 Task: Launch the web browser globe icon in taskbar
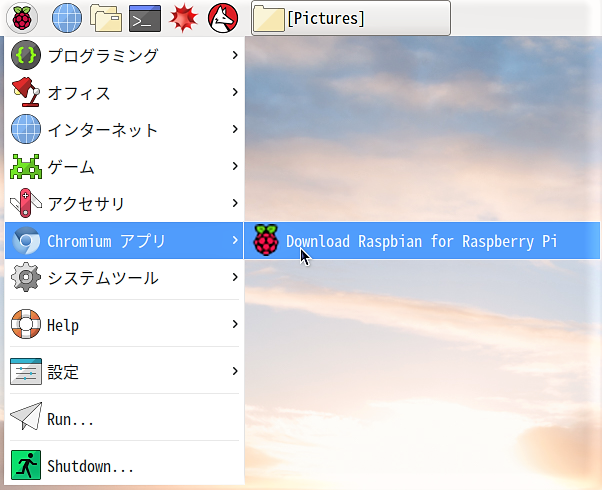point(67,18)
